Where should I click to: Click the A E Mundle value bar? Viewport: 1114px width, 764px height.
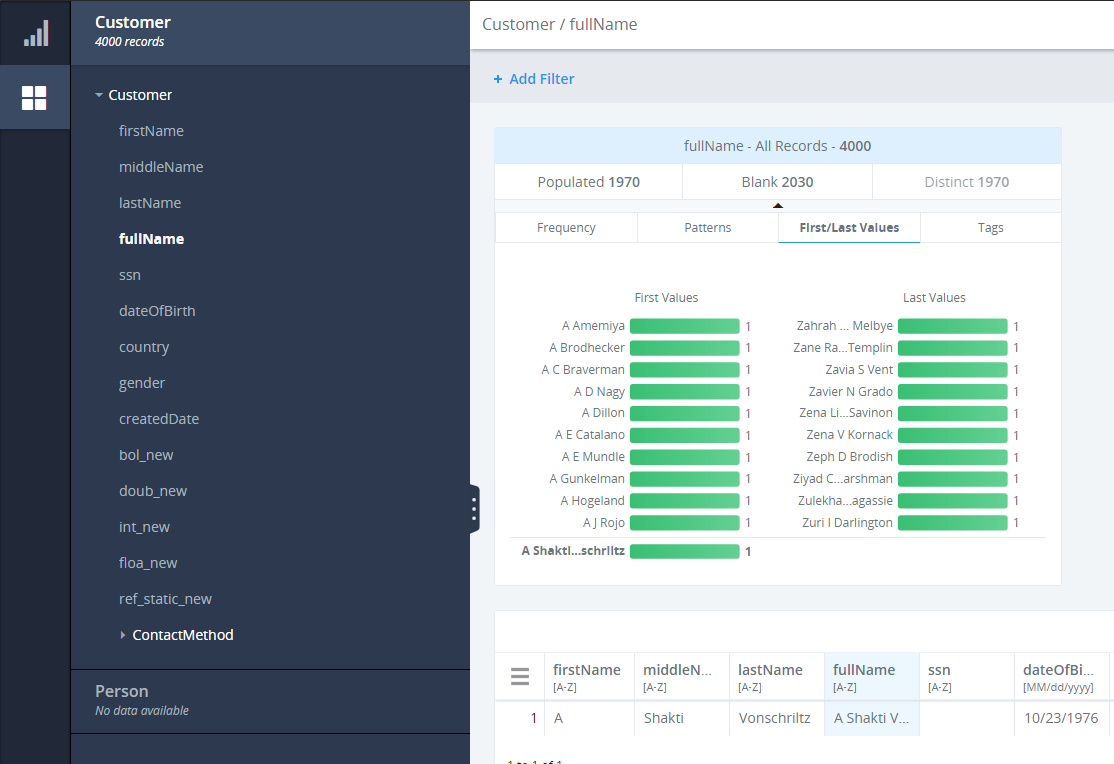click(x=685, y=457)
